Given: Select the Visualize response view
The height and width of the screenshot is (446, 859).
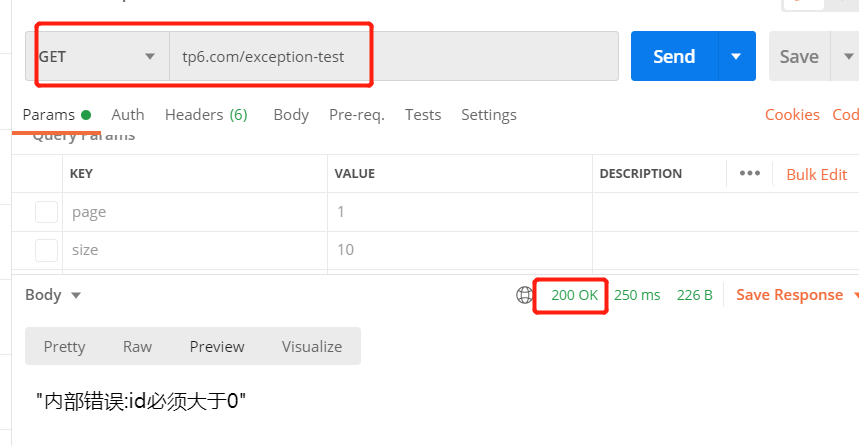Looking at the screenshot, I should (312, 346).
